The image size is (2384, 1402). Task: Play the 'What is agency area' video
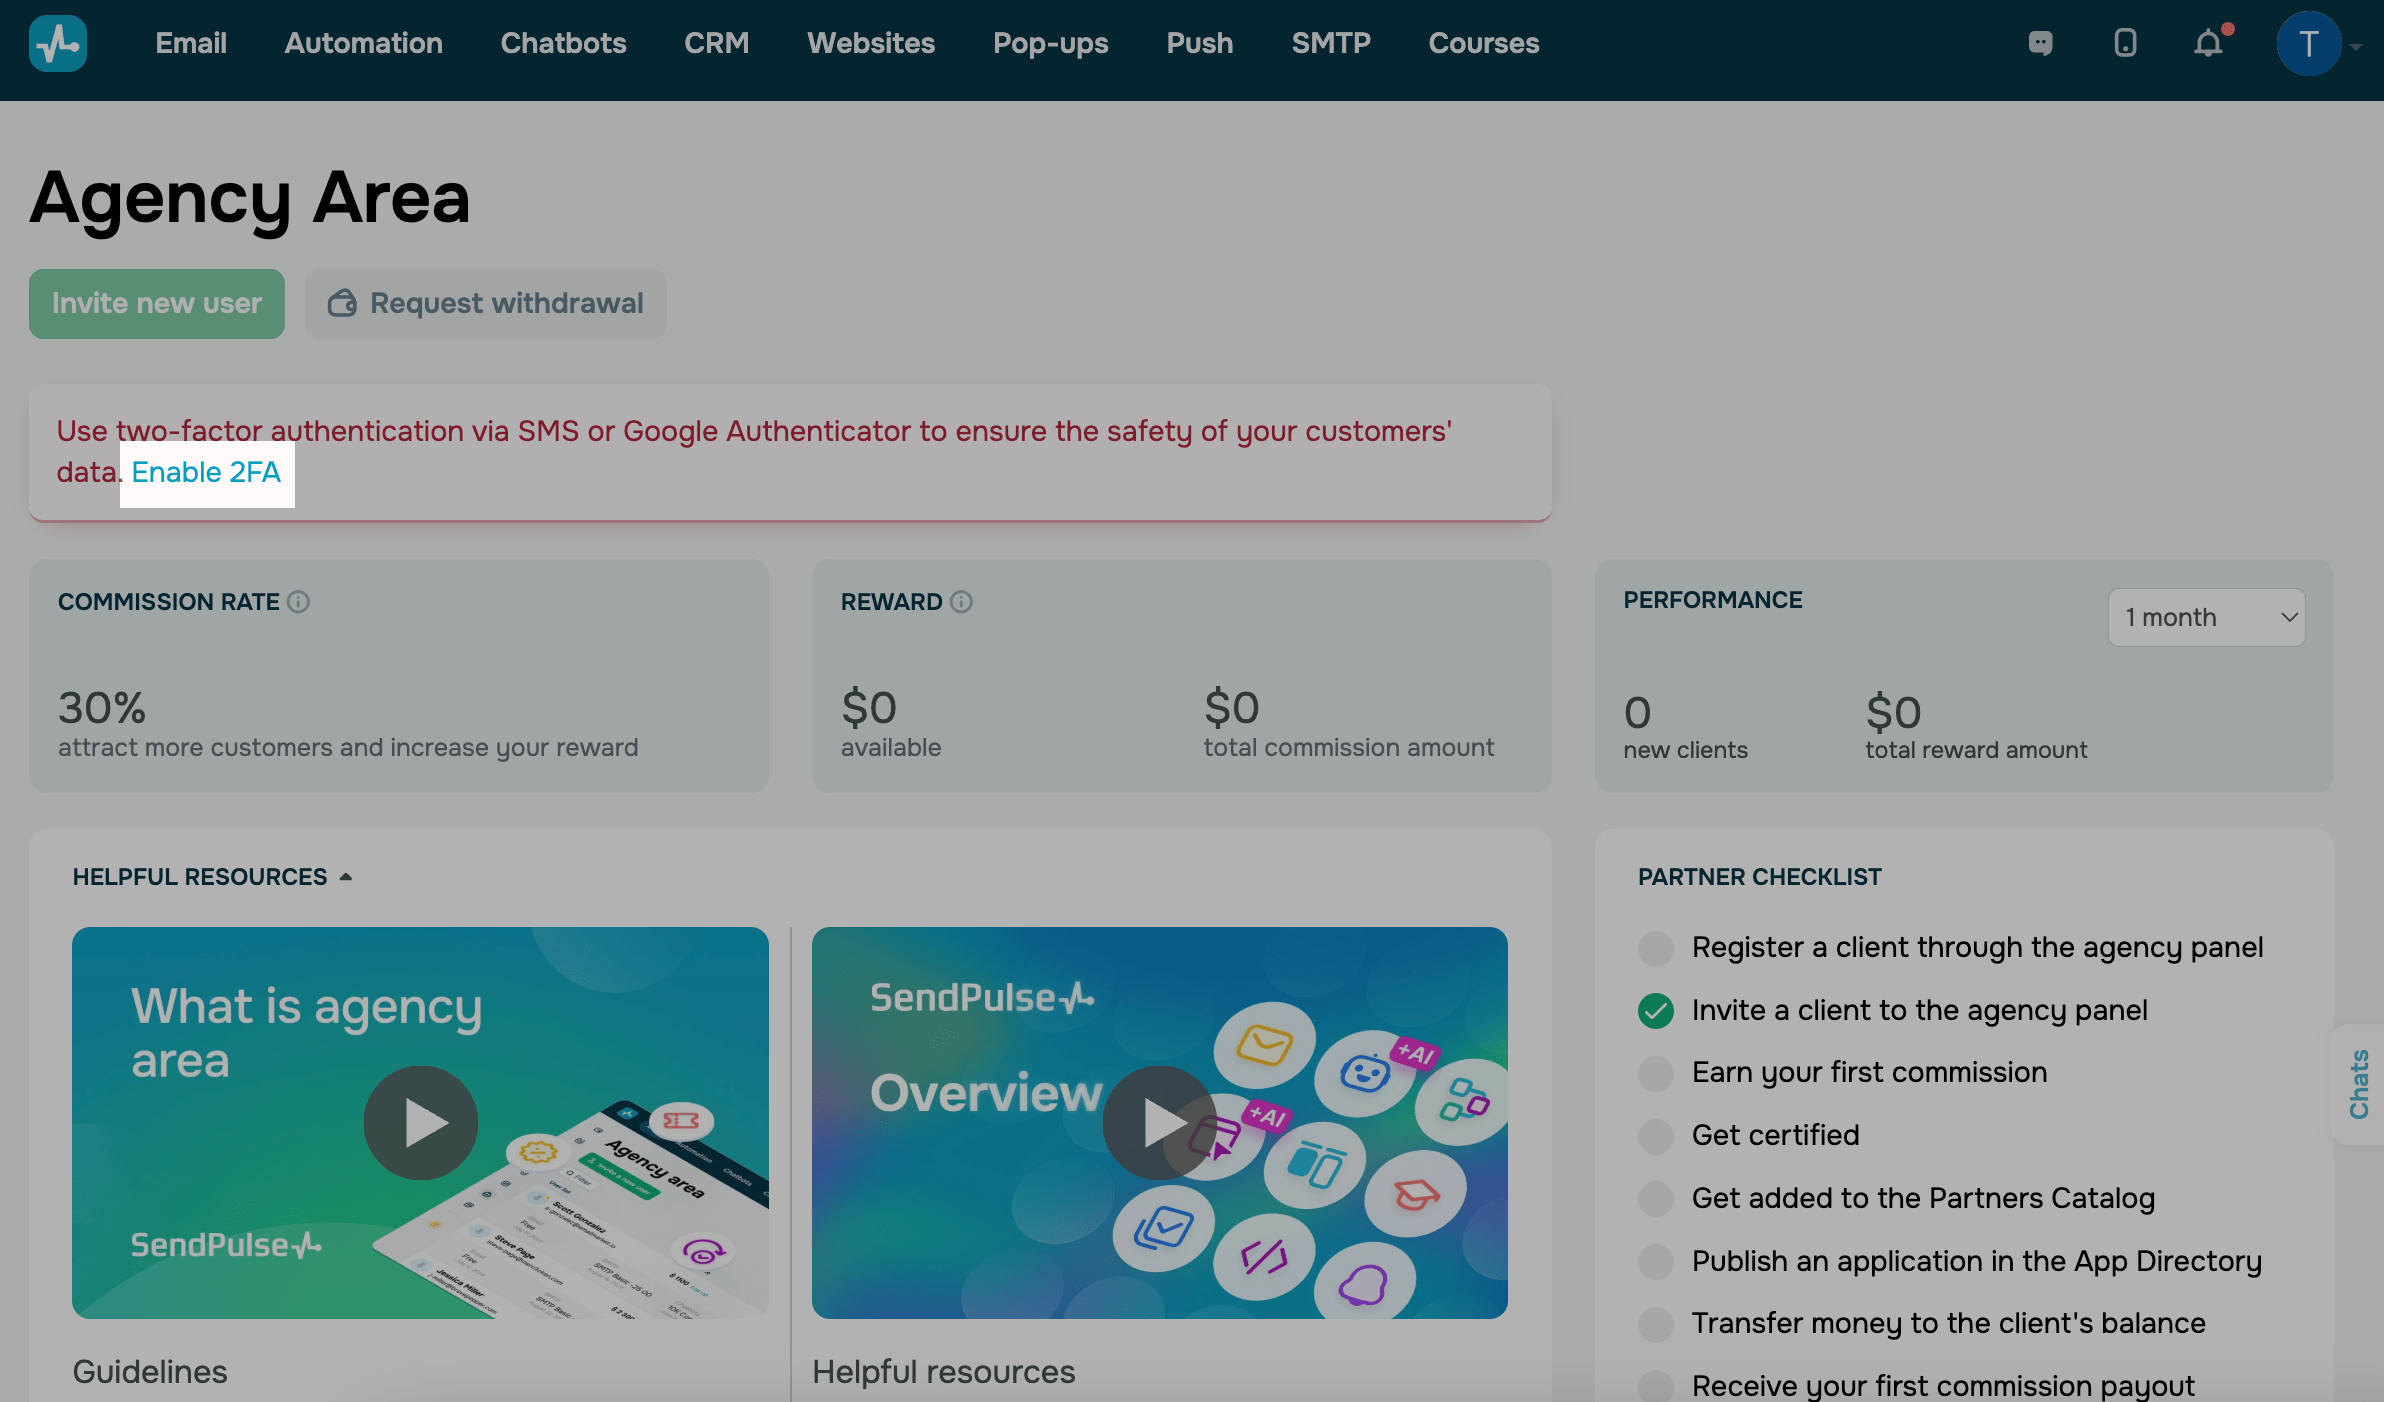tap(420, 1122)
